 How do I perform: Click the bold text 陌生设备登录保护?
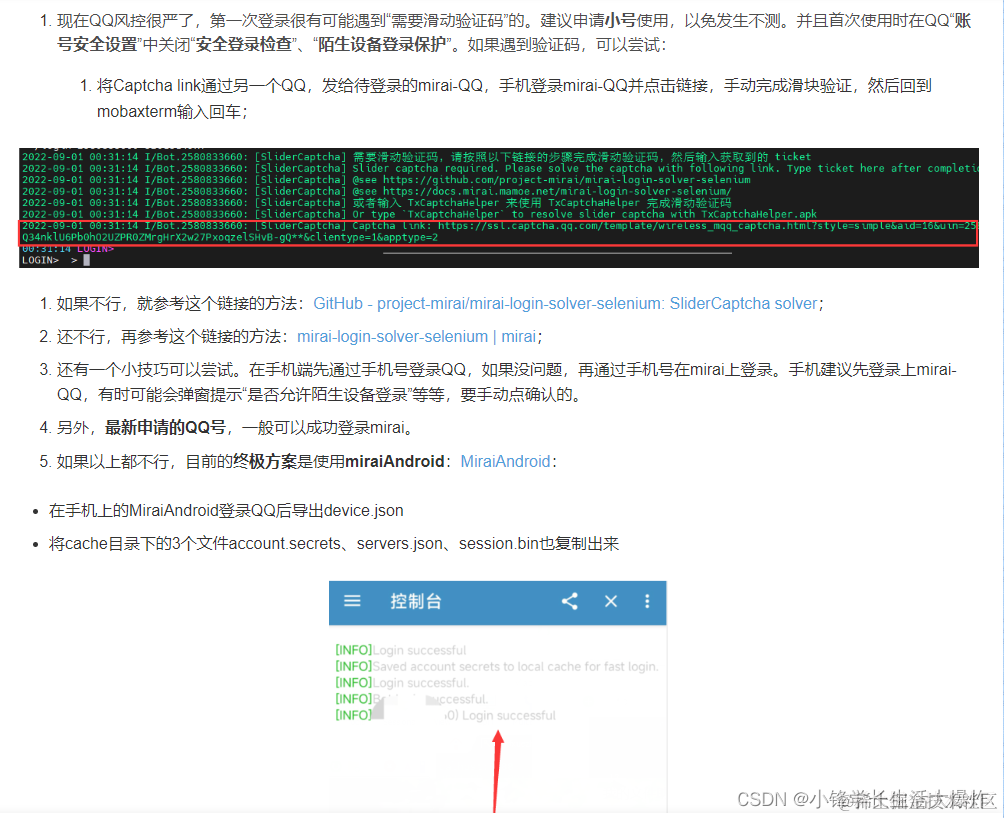tap(382, 45)
